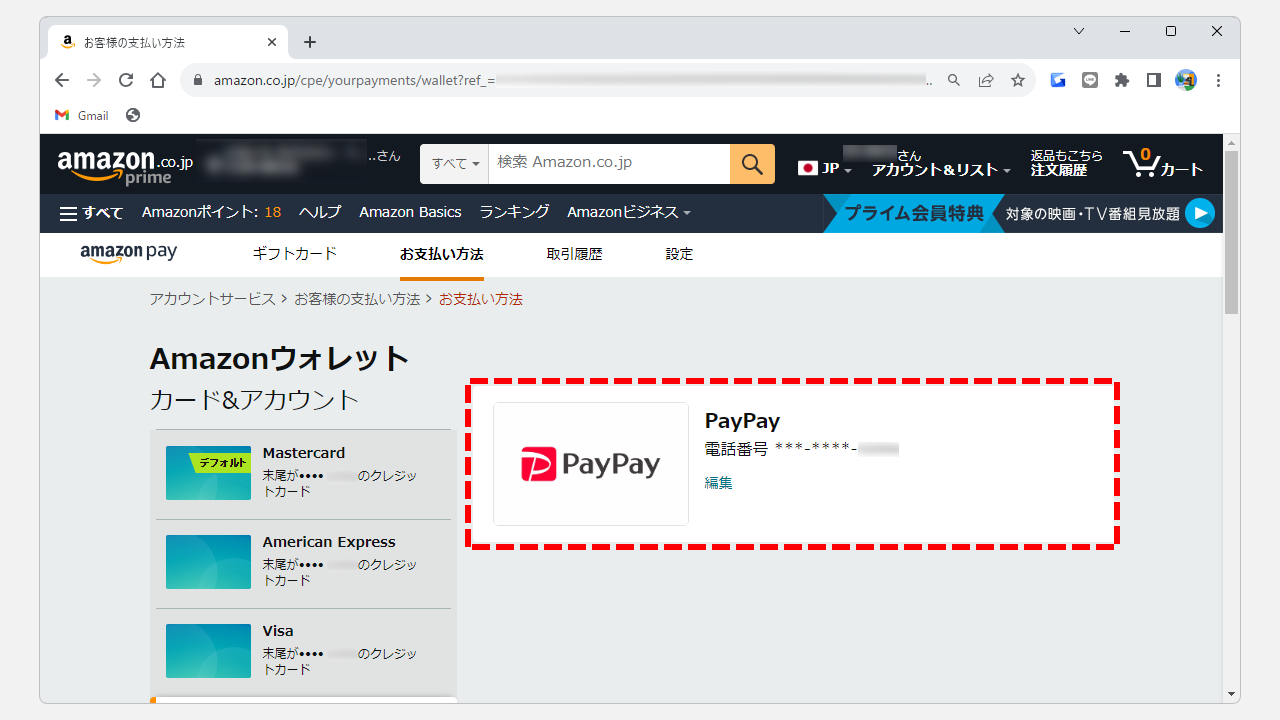This screenshot has height=720, width=1280.
Task: Open the すべて search category dropdown
Action: 454,163
